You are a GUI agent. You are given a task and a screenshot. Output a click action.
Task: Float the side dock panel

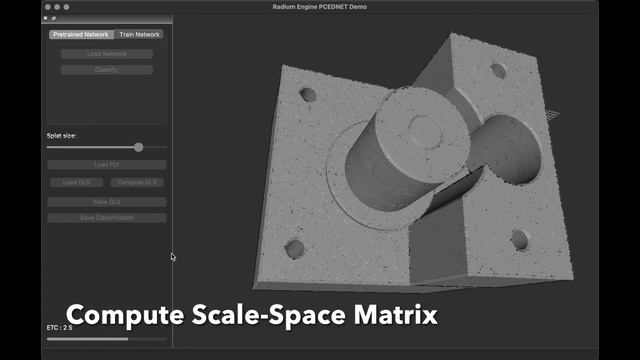[54, 18]
